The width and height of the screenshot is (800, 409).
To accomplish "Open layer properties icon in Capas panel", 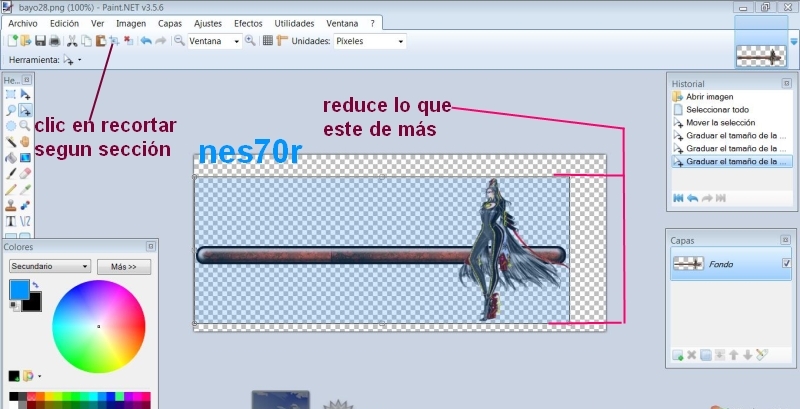I will click(x=762, y=355).
